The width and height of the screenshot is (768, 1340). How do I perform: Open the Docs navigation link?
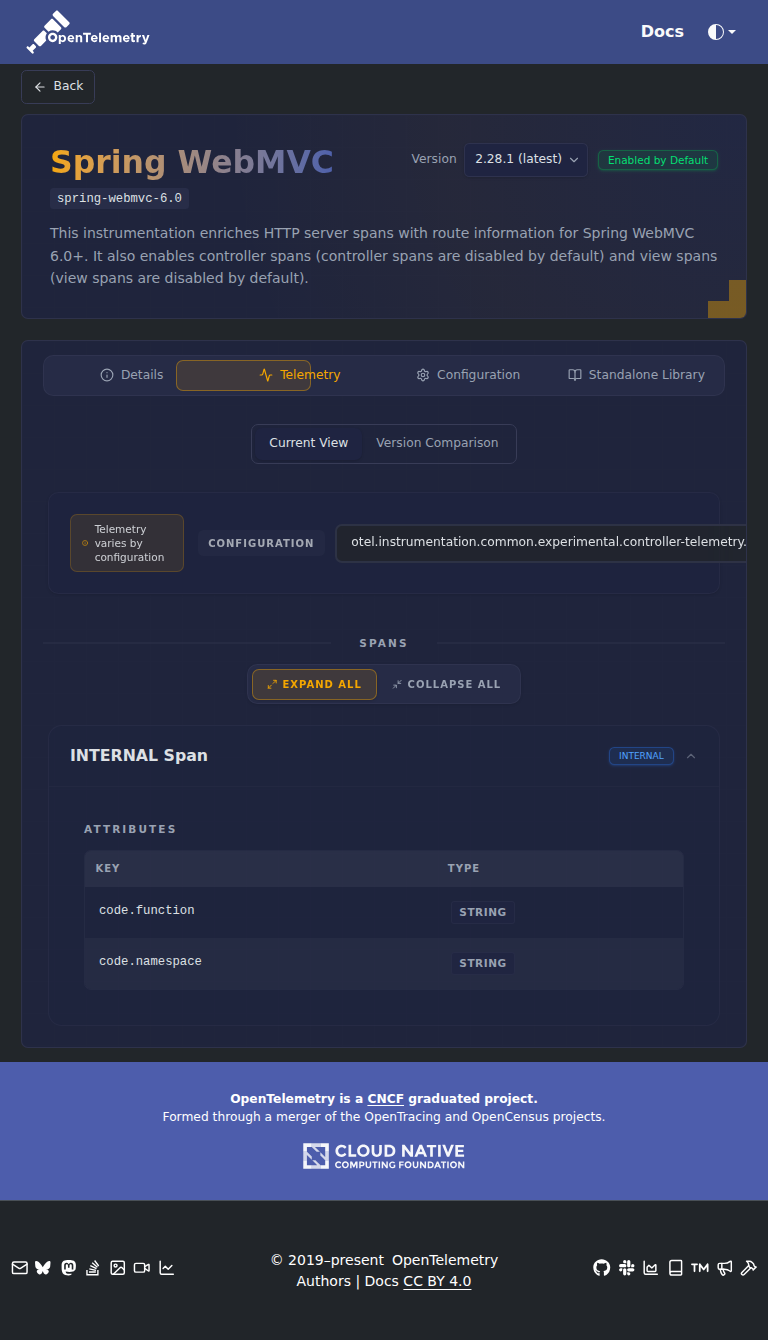click(662, 31)
